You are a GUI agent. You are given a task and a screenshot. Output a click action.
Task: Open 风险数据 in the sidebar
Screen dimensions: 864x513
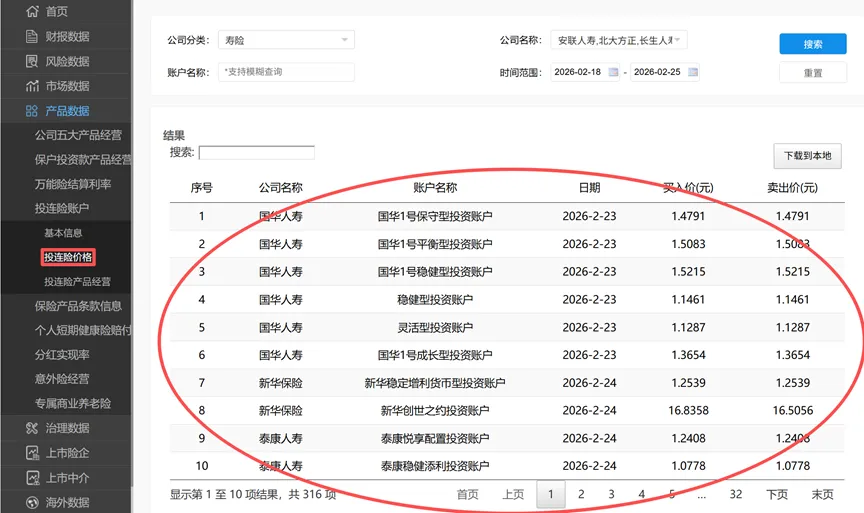coord(67,61)
